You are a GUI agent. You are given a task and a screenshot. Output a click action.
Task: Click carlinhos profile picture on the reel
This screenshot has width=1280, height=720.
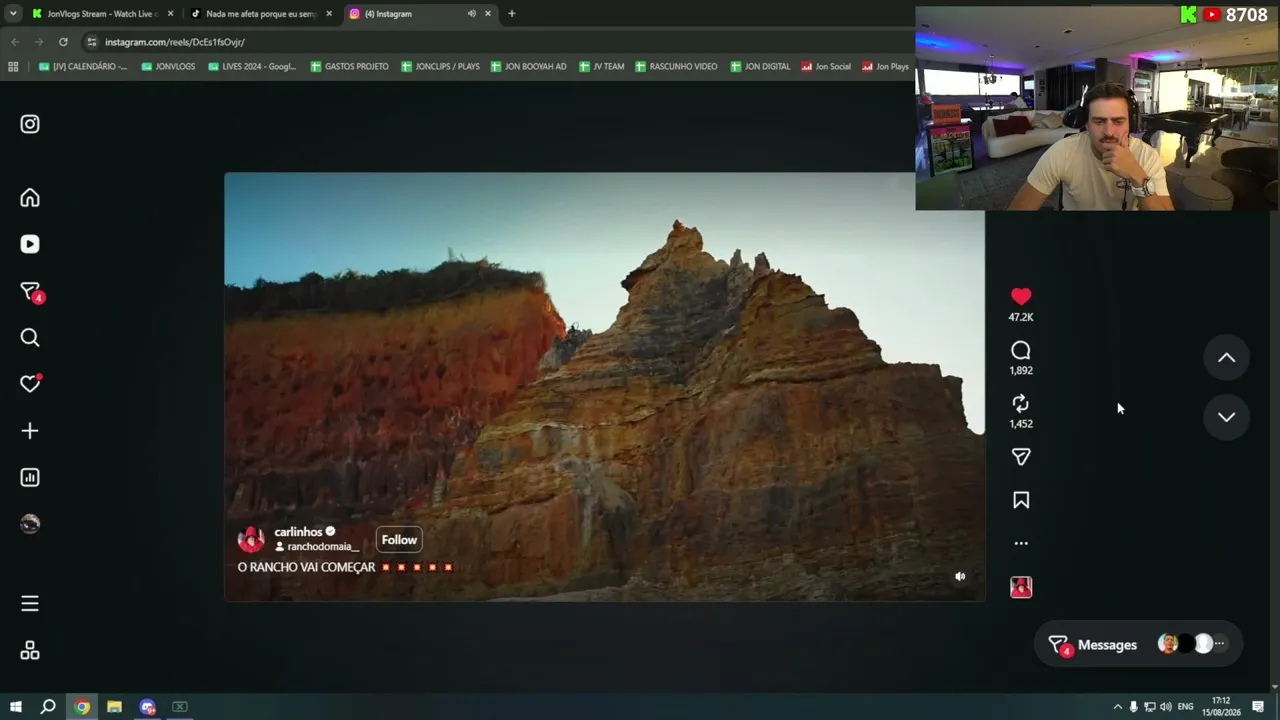[x=251, y=540]
